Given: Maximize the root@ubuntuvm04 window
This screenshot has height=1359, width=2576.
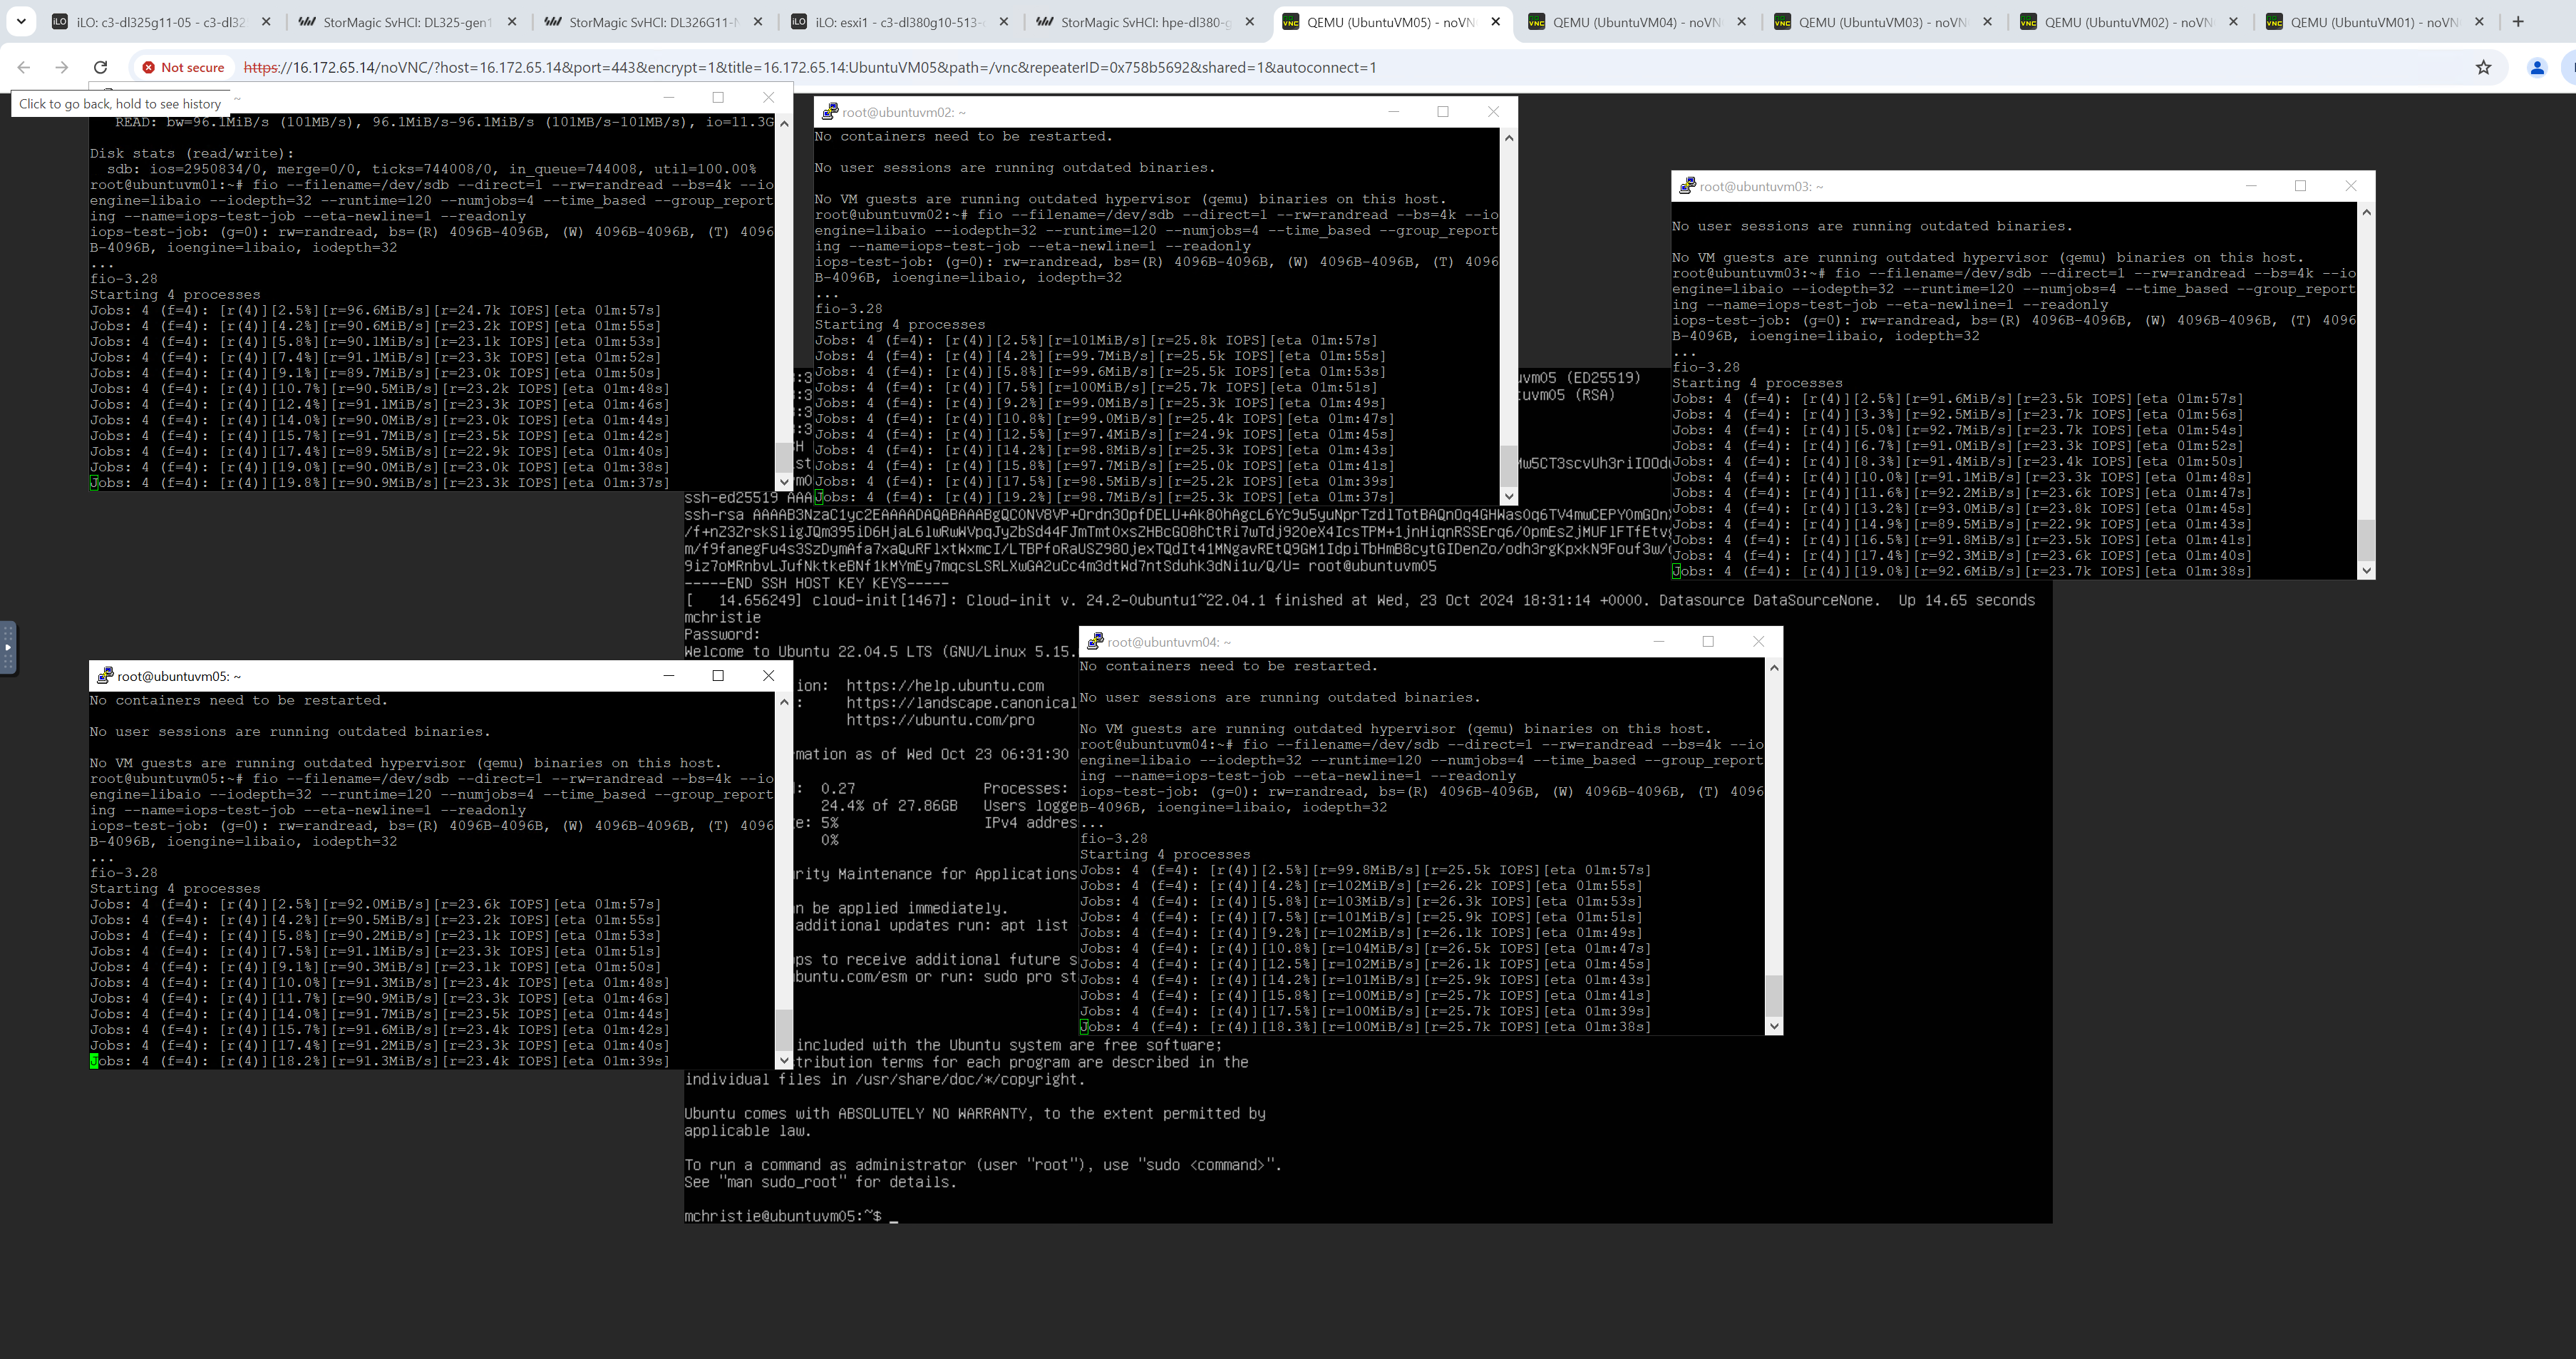Looking at the screenshot, I should point(1708,641).
